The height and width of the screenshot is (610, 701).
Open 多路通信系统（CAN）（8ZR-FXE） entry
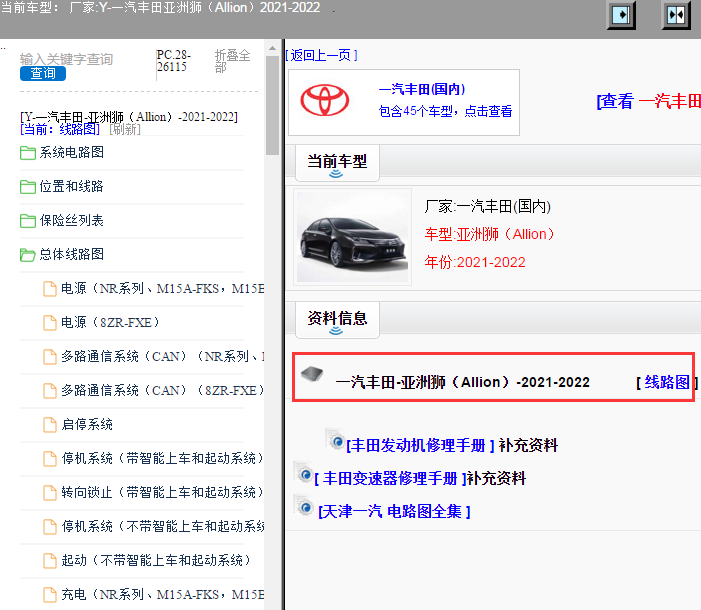[x=162, y=390]
